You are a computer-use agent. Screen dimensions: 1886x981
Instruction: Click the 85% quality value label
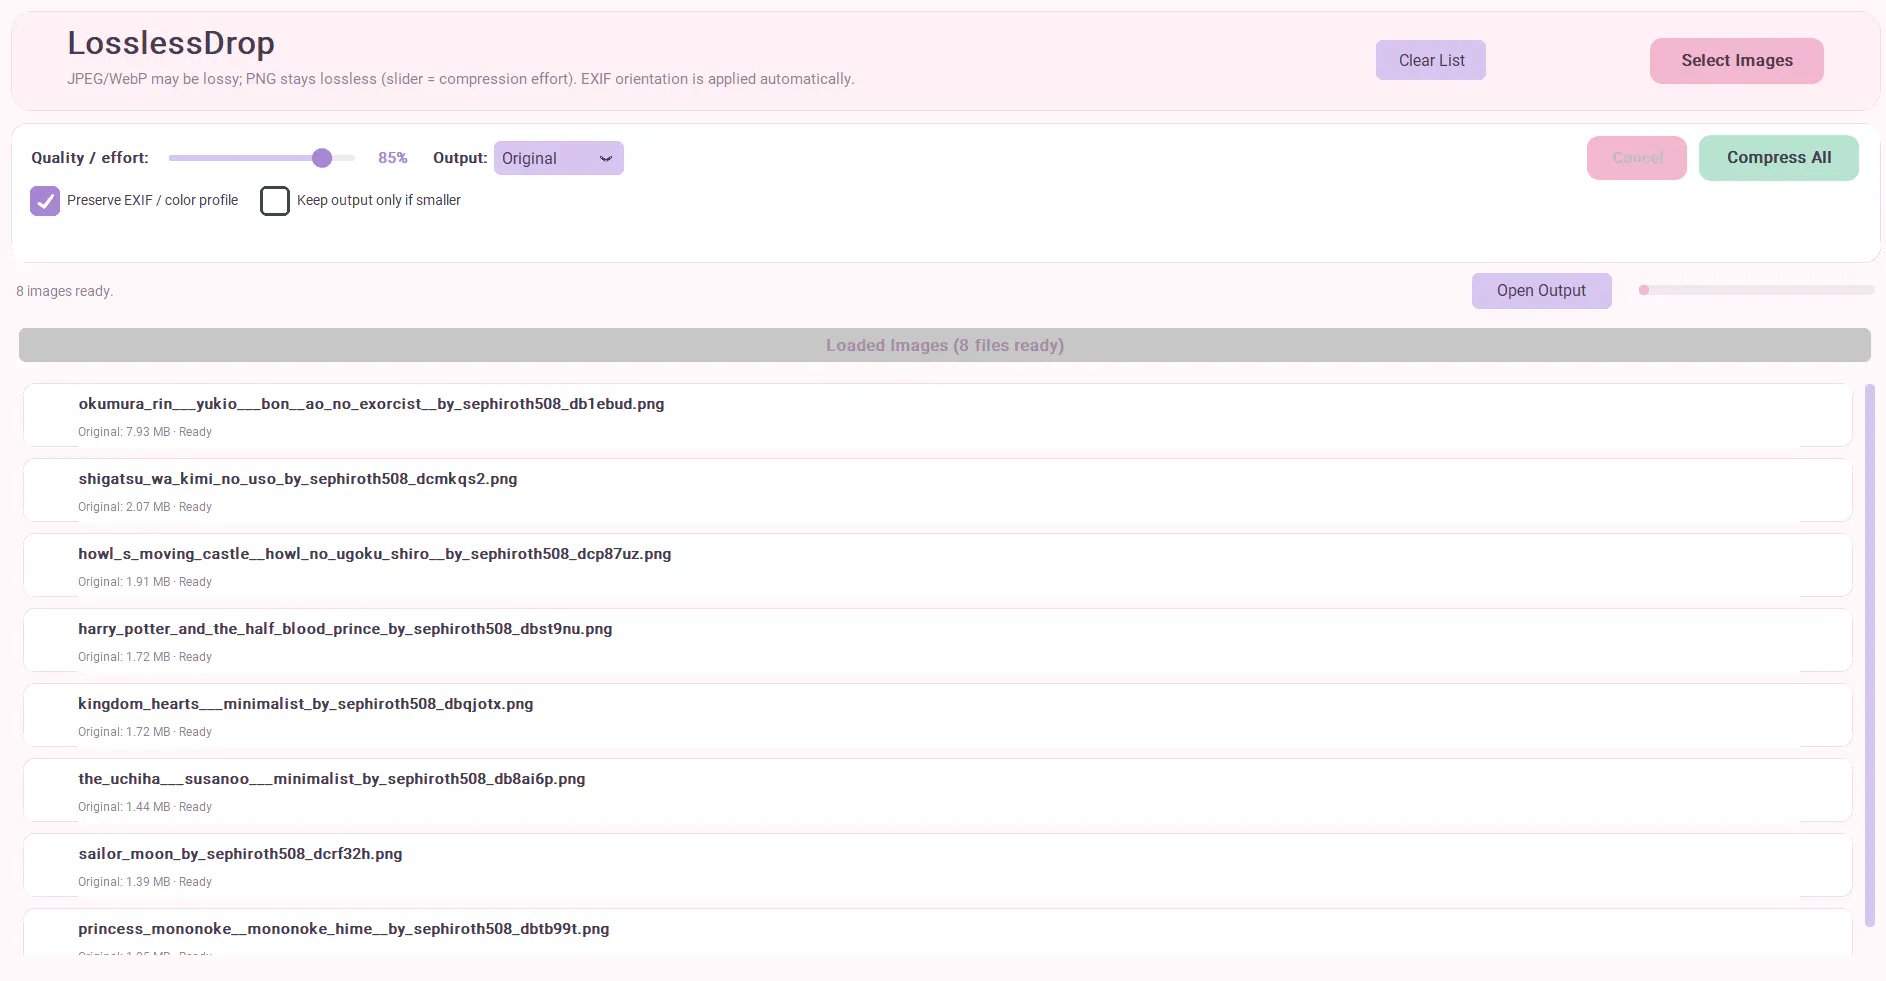(392, 158)
